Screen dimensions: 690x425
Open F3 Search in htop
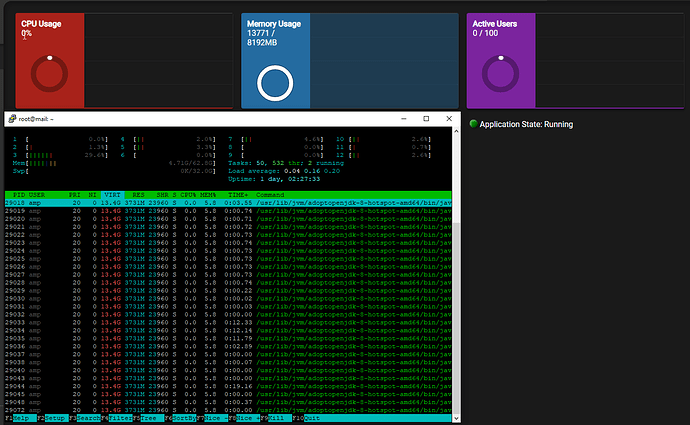85,418
